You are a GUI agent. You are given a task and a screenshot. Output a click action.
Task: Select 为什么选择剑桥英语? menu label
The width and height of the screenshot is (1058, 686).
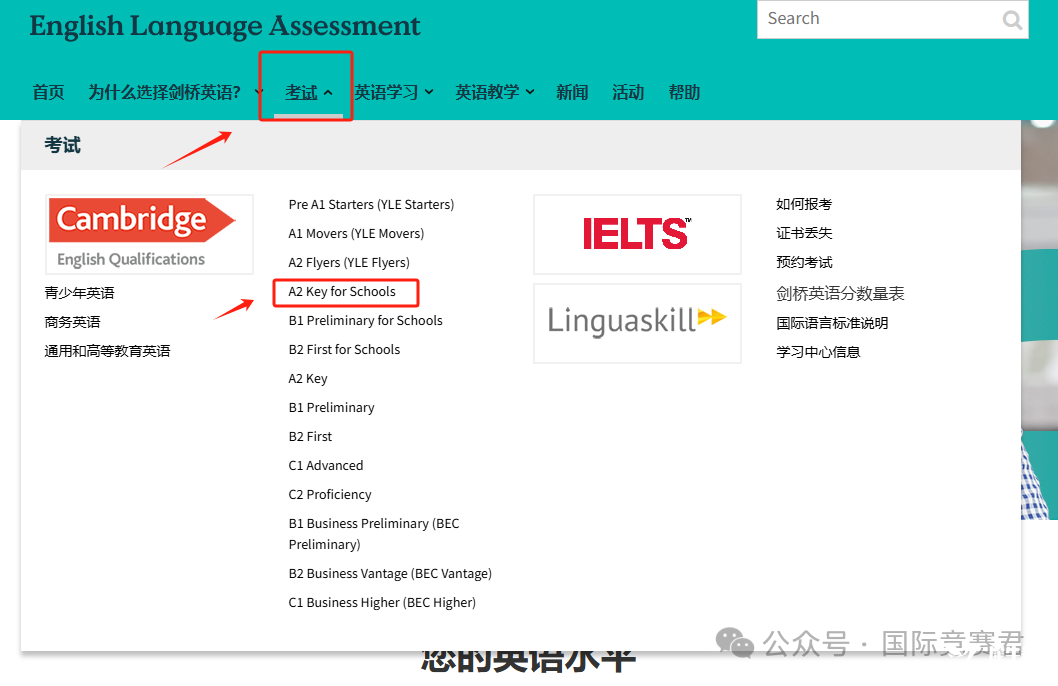click(x=165, y=92)
